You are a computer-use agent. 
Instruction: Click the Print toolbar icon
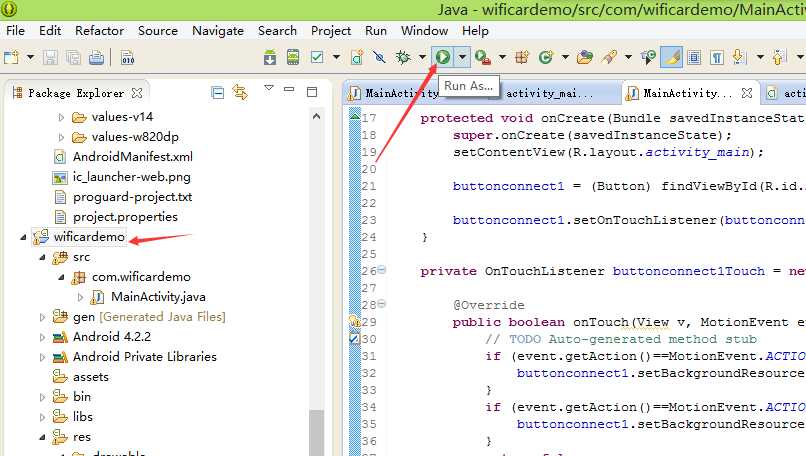[96, 58]
